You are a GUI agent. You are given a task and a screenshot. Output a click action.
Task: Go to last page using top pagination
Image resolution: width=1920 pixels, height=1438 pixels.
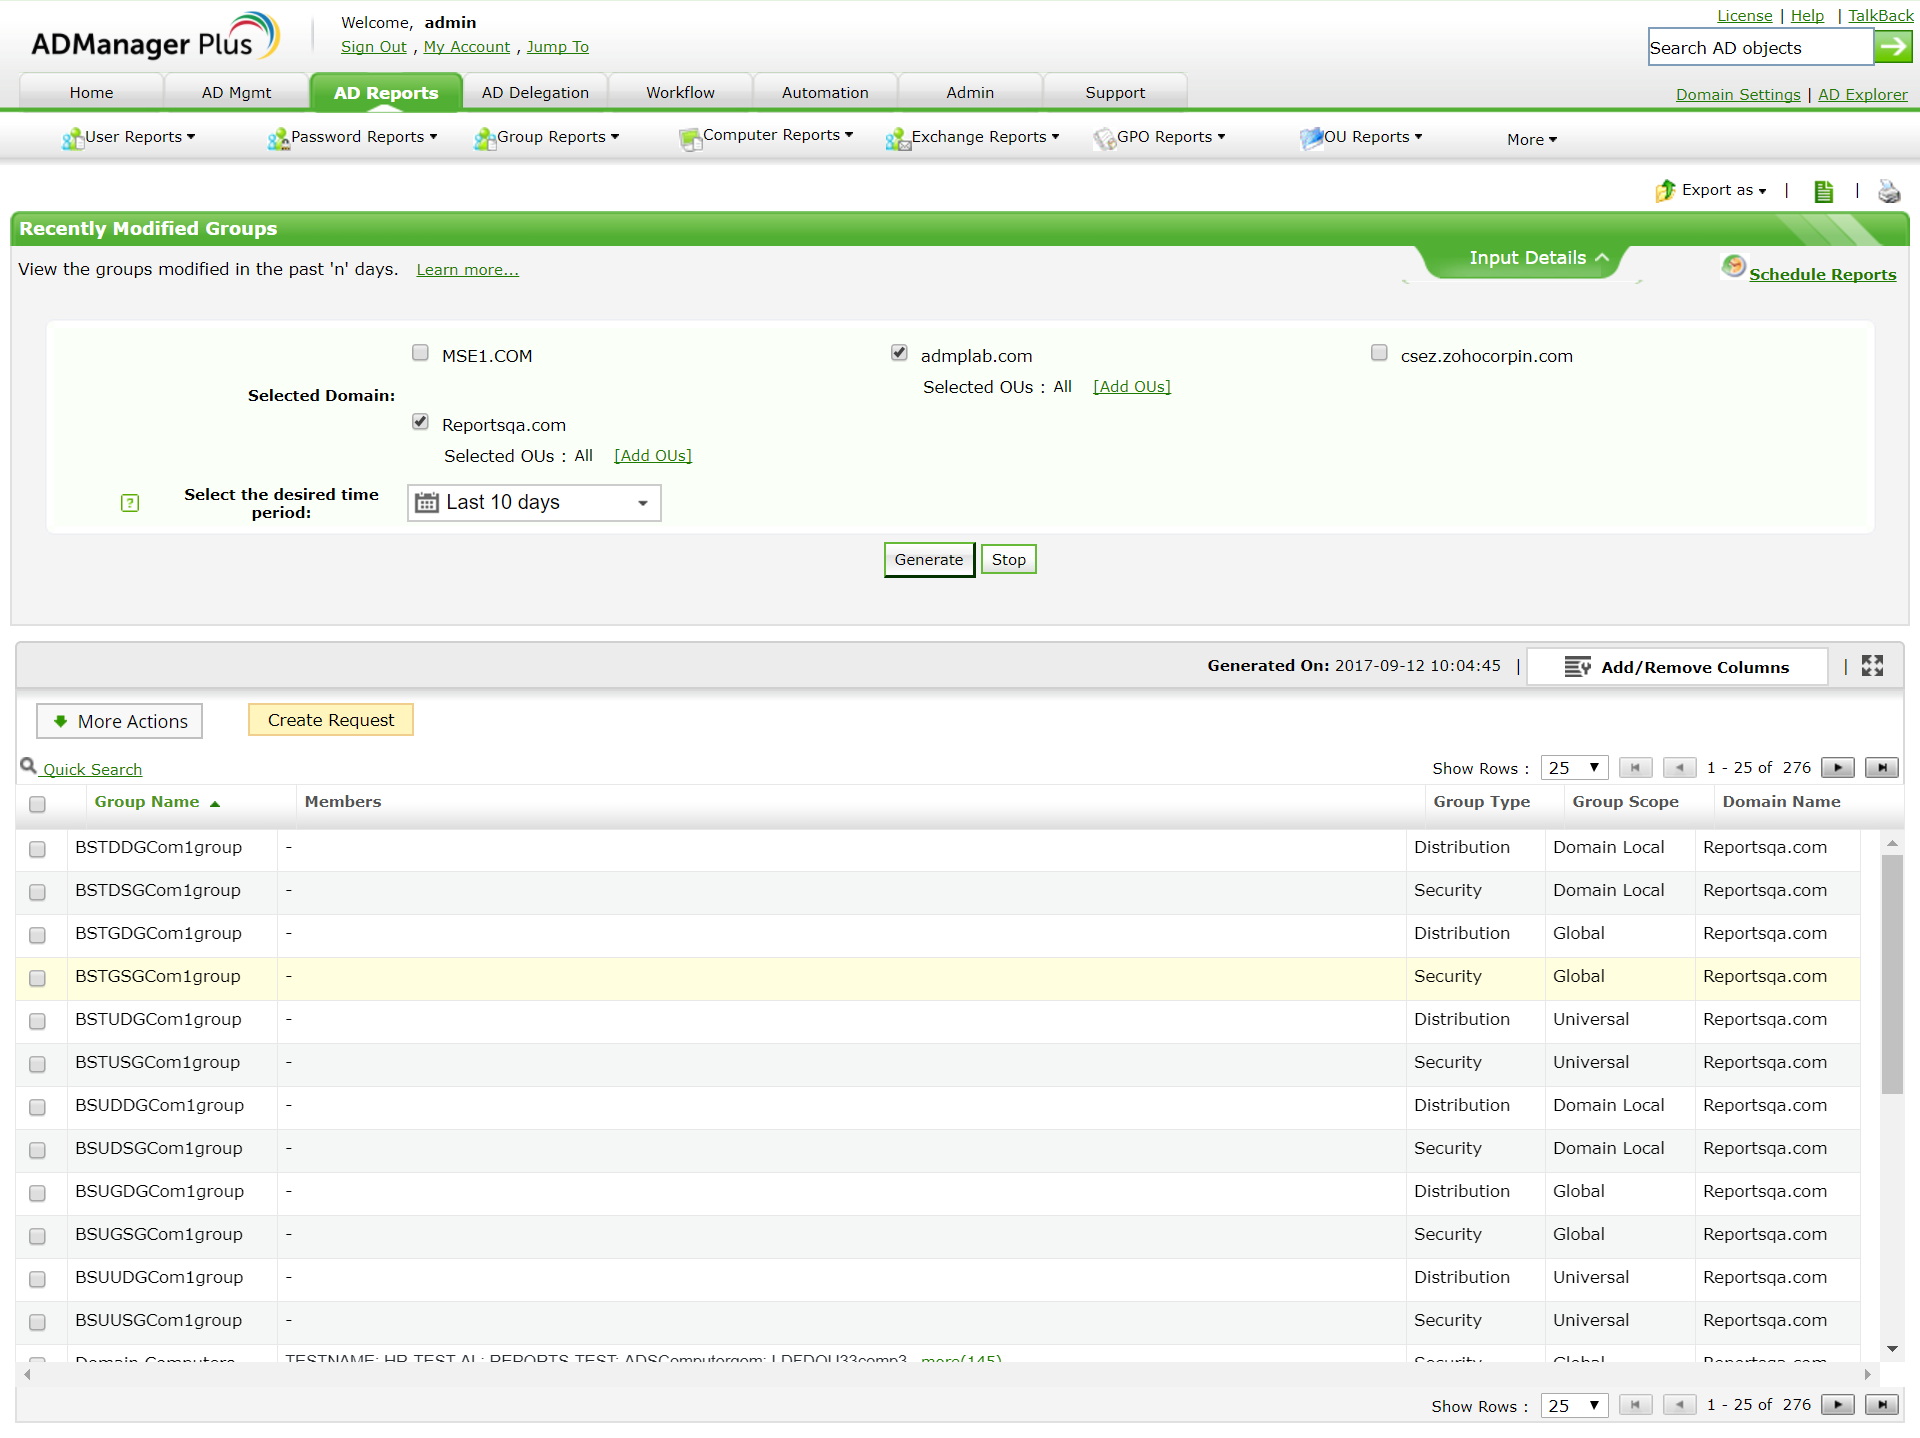coord(1881,768)
